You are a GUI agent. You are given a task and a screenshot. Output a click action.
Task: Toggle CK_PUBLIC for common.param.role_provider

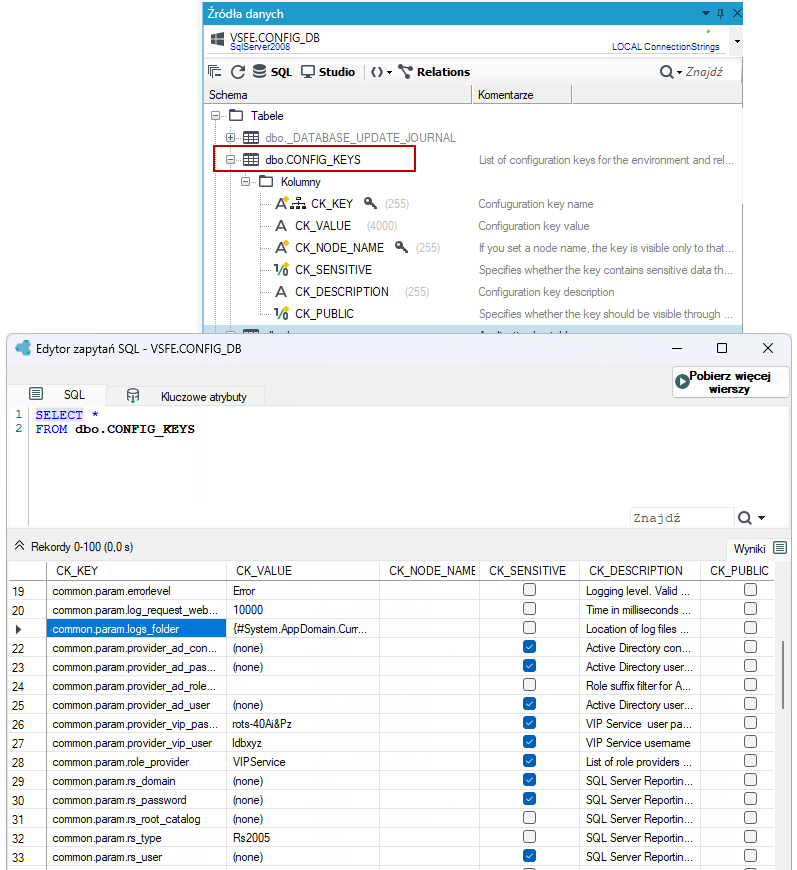click(750, 761)
